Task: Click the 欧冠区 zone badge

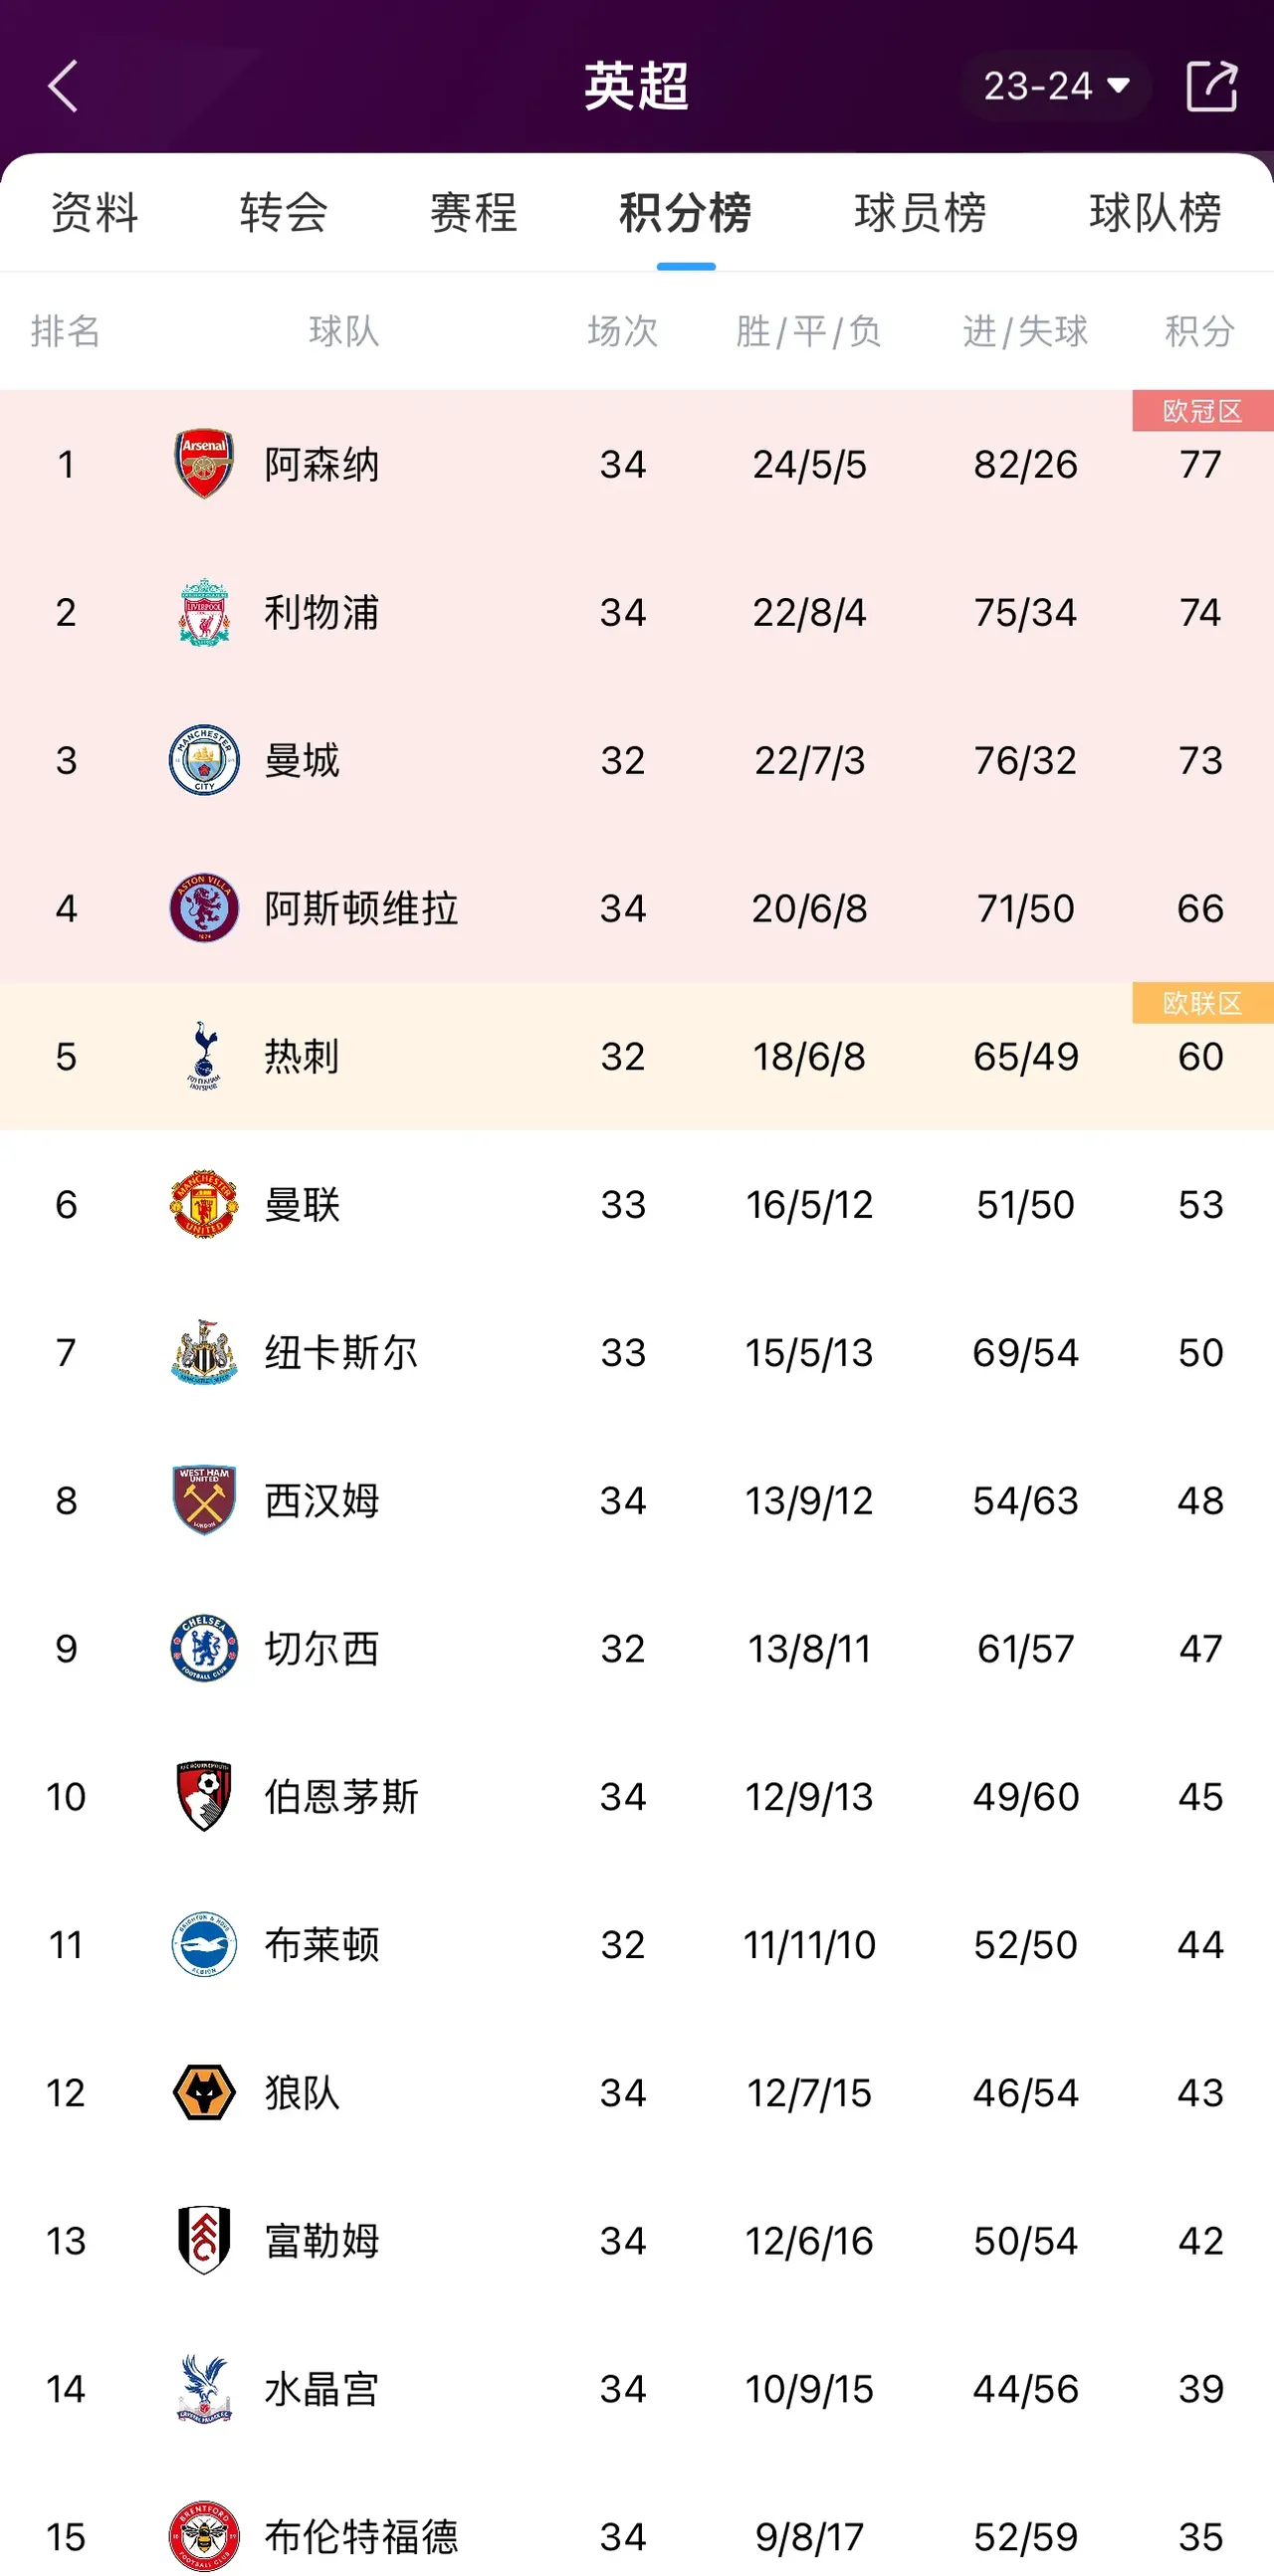Action: 1200,412
